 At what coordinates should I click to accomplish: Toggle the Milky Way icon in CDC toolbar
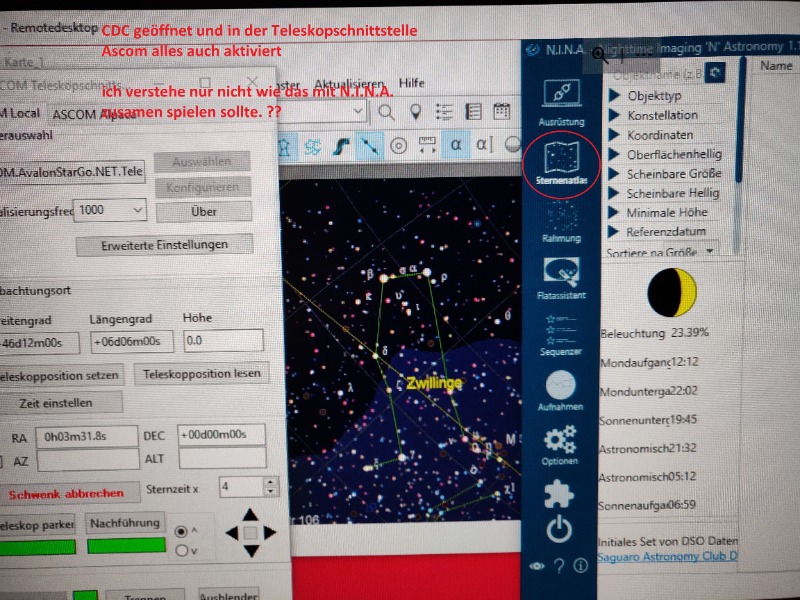coord(341,146)
